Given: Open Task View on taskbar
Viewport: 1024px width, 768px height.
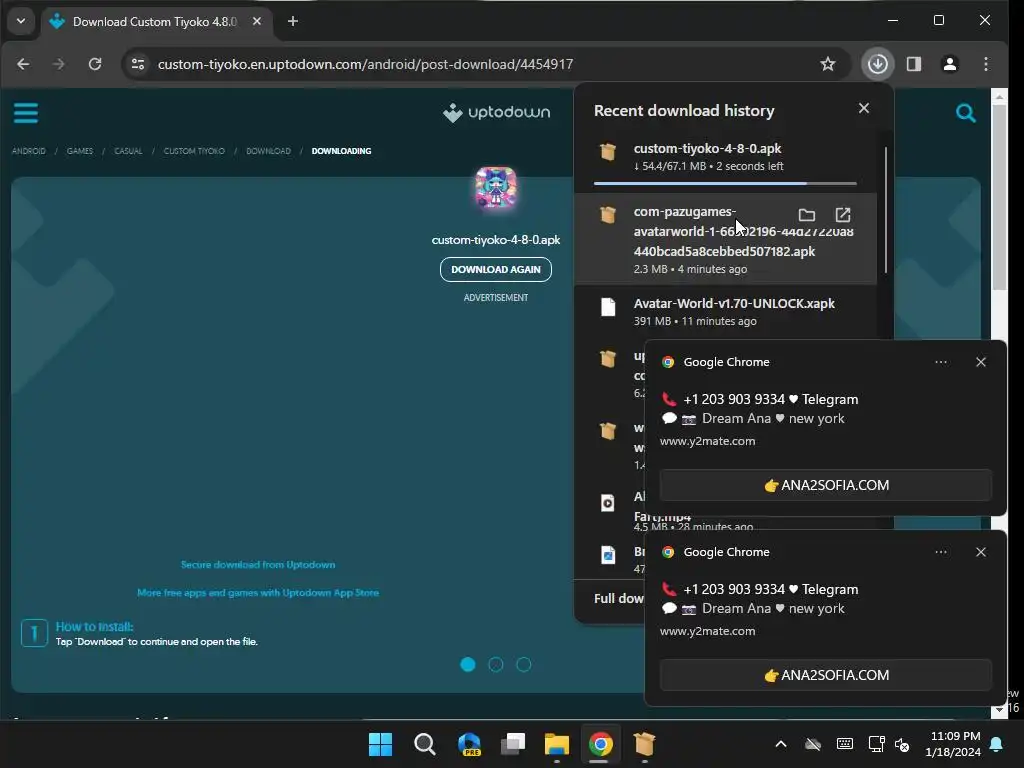Looking at the screenshot, I should (513, 744).
